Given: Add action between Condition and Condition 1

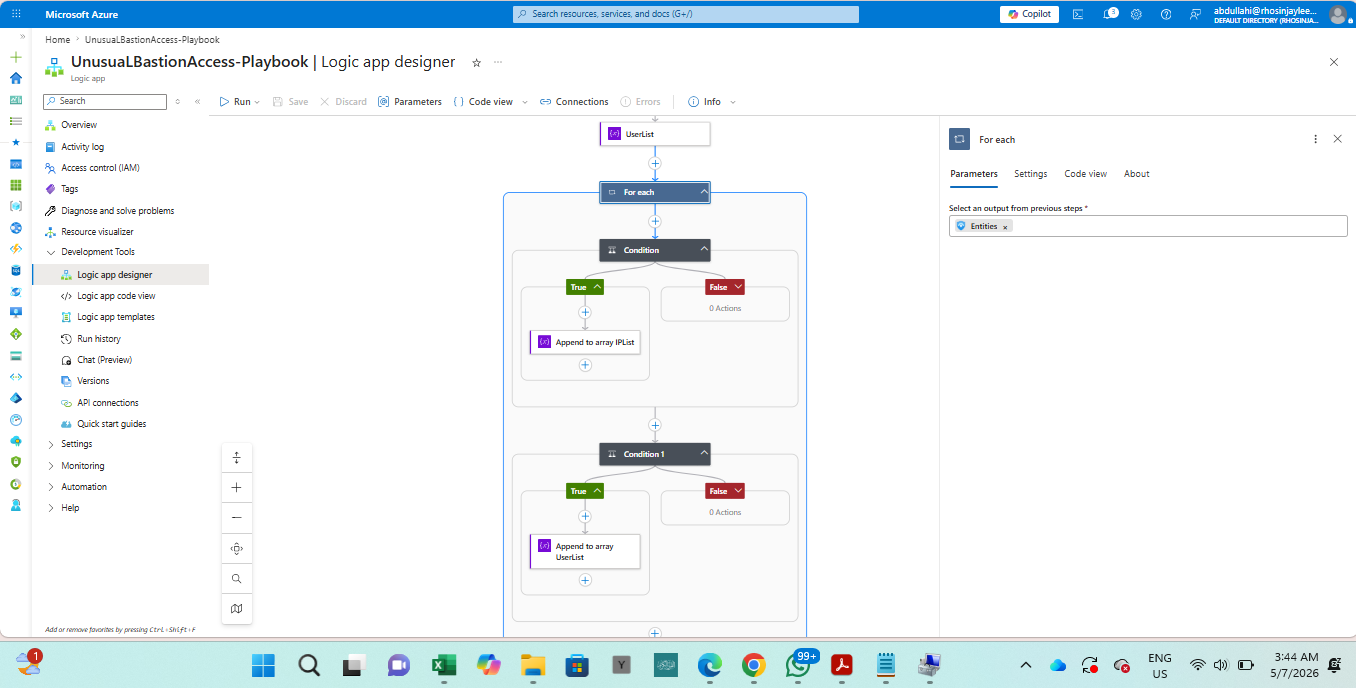Looking at the screenshot, I should 655,425.
